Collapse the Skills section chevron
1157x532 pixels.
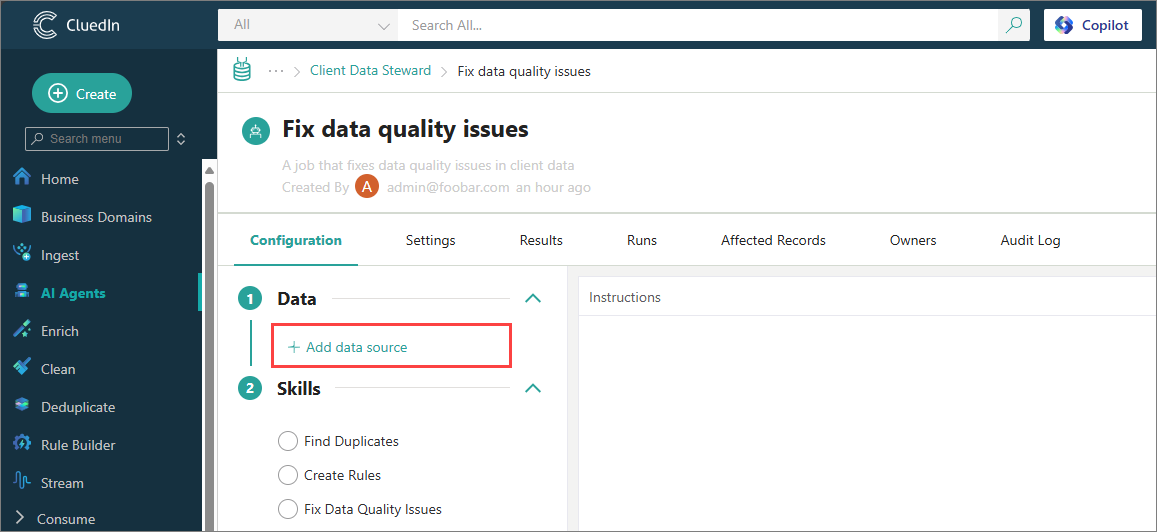tap(533, 388)
